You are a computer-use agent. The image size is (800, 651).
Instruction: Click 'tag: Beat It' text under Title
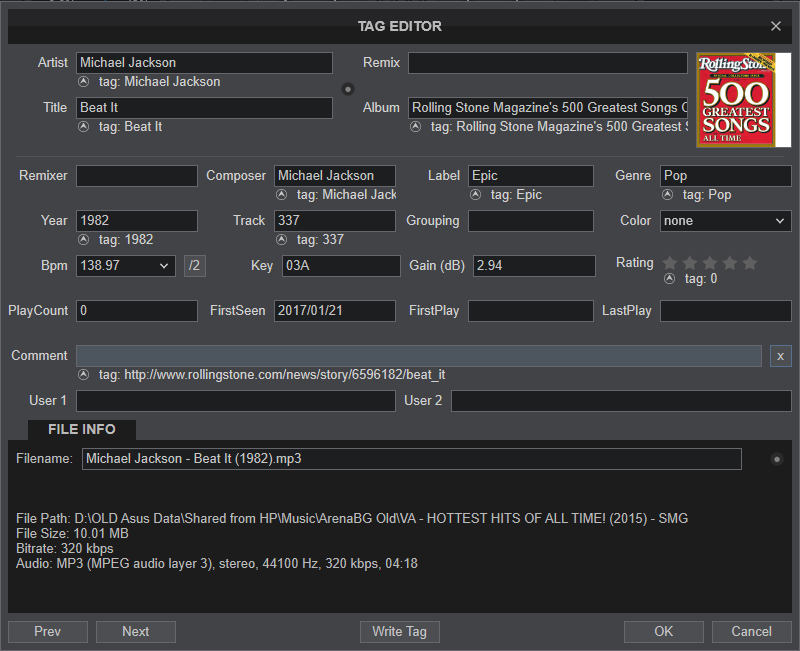[x=131, y=127]
